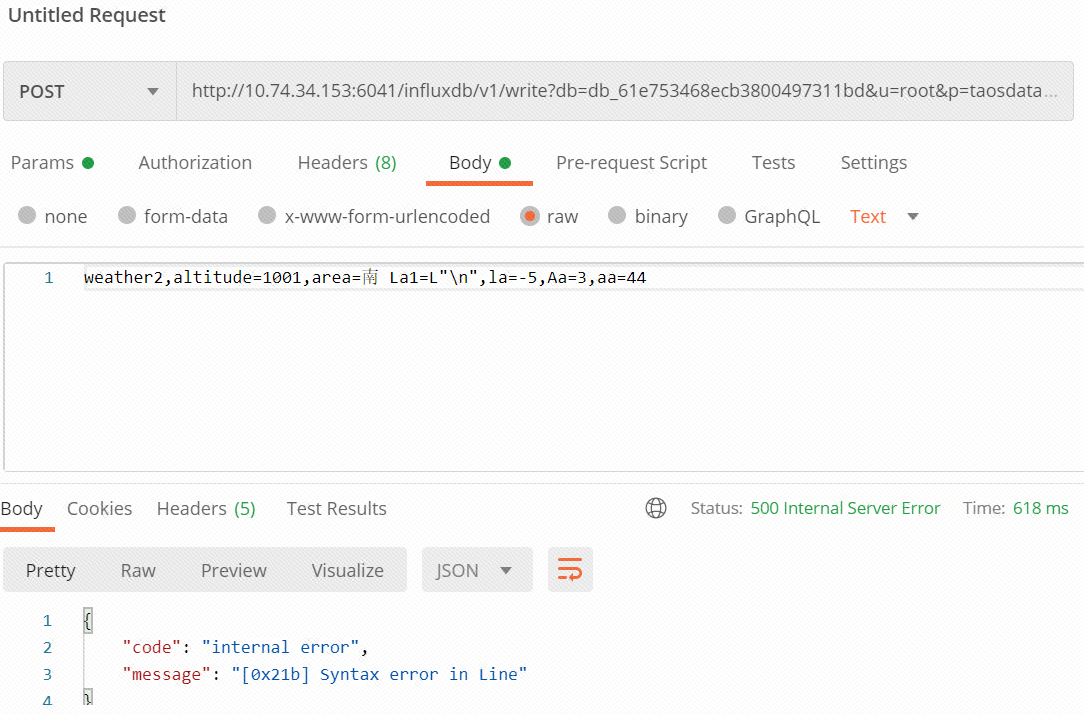This screenshot has width=1084, height=715.
Task: Switch to the Pre-request Script tab
Action: pos(631,162)
